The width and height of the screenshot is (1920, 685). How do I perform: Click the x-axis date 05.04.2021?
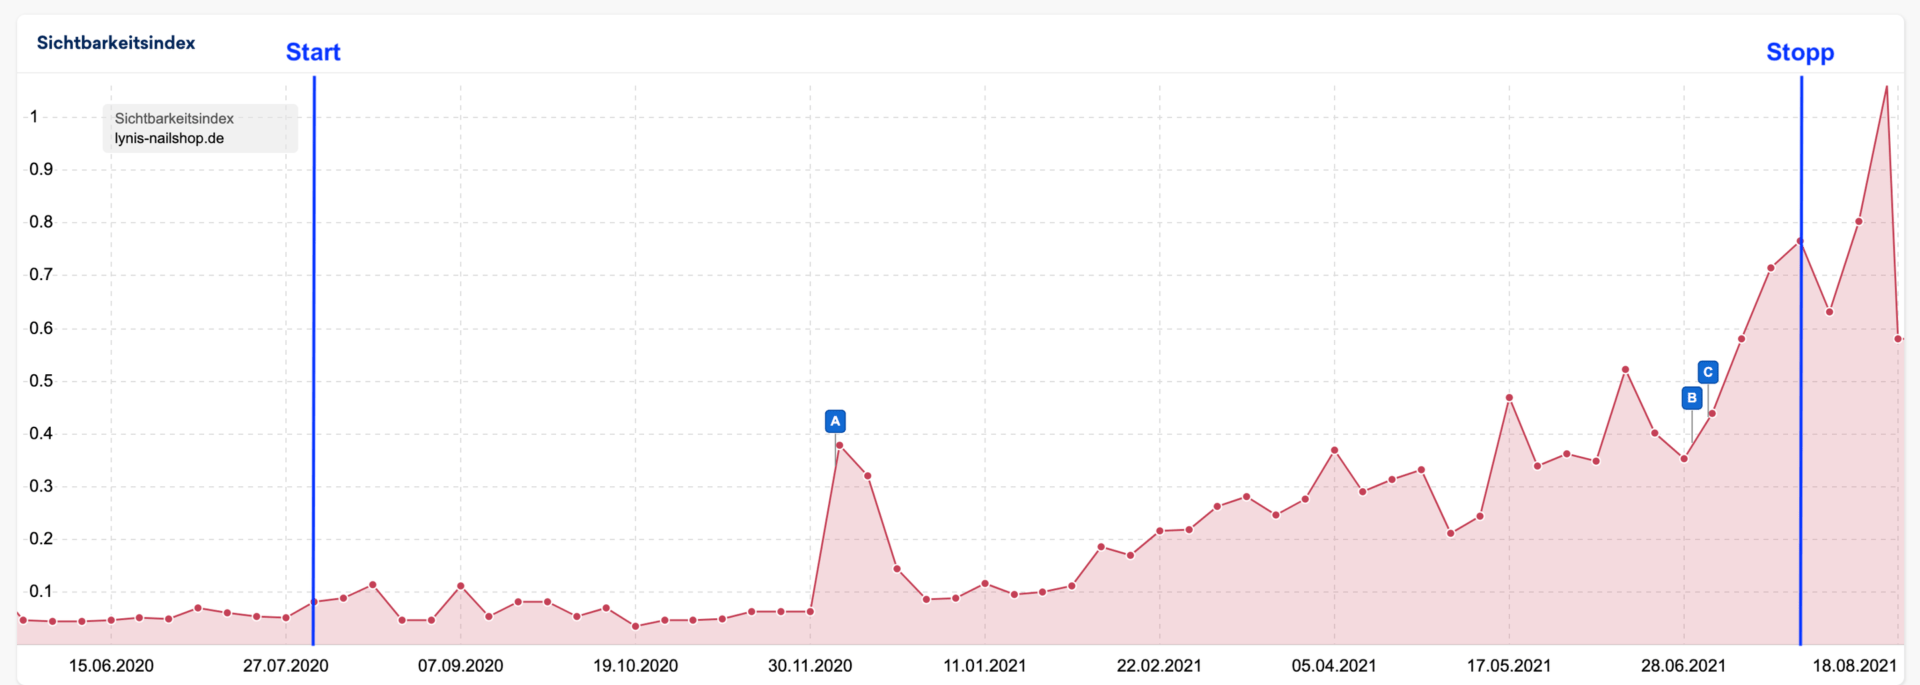1334,666
